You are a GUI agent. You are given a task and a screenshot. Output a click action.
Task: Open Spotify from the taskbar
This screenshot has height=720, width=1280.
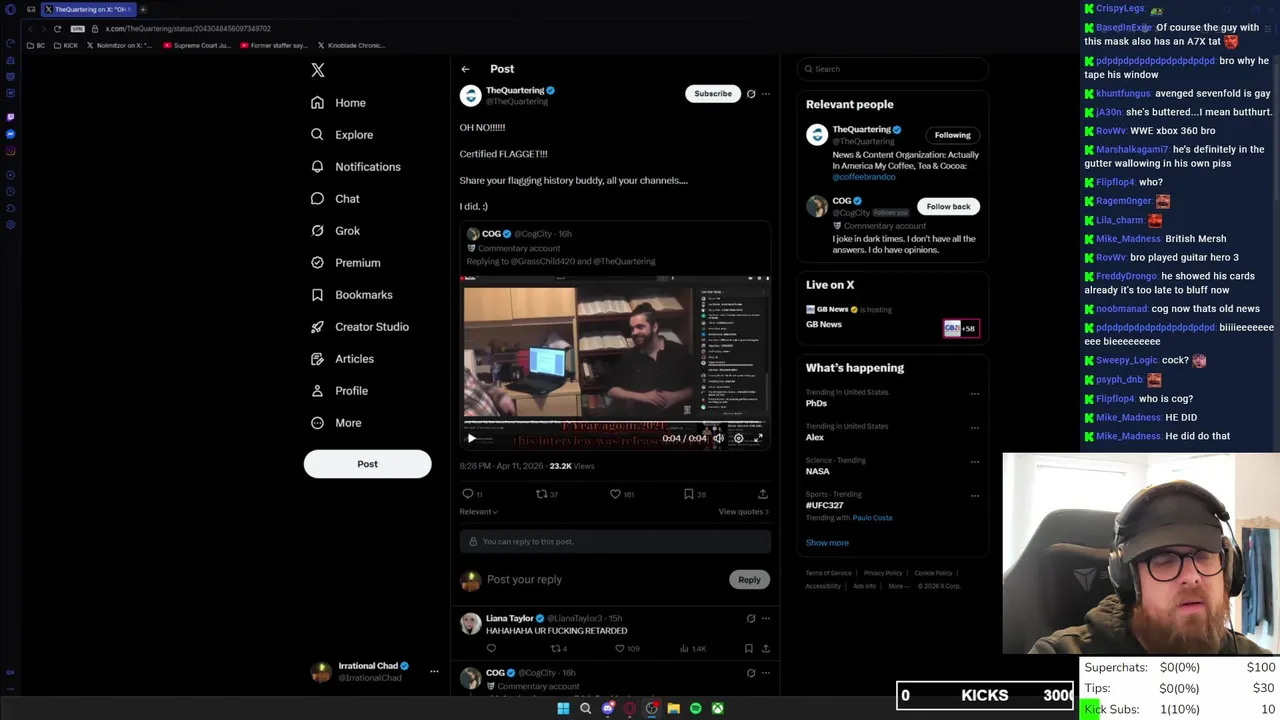pos(695,709)
